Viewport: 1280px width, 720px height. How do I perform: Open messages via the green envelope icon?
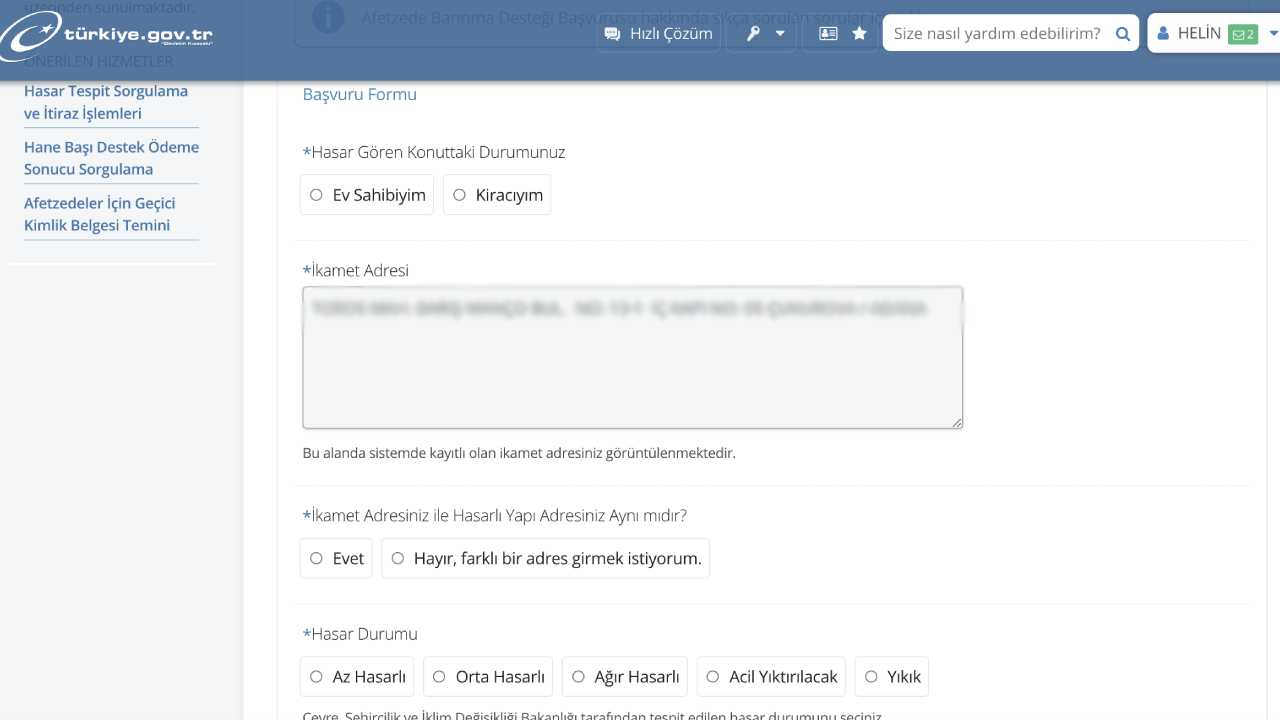tap(1243, 33)
